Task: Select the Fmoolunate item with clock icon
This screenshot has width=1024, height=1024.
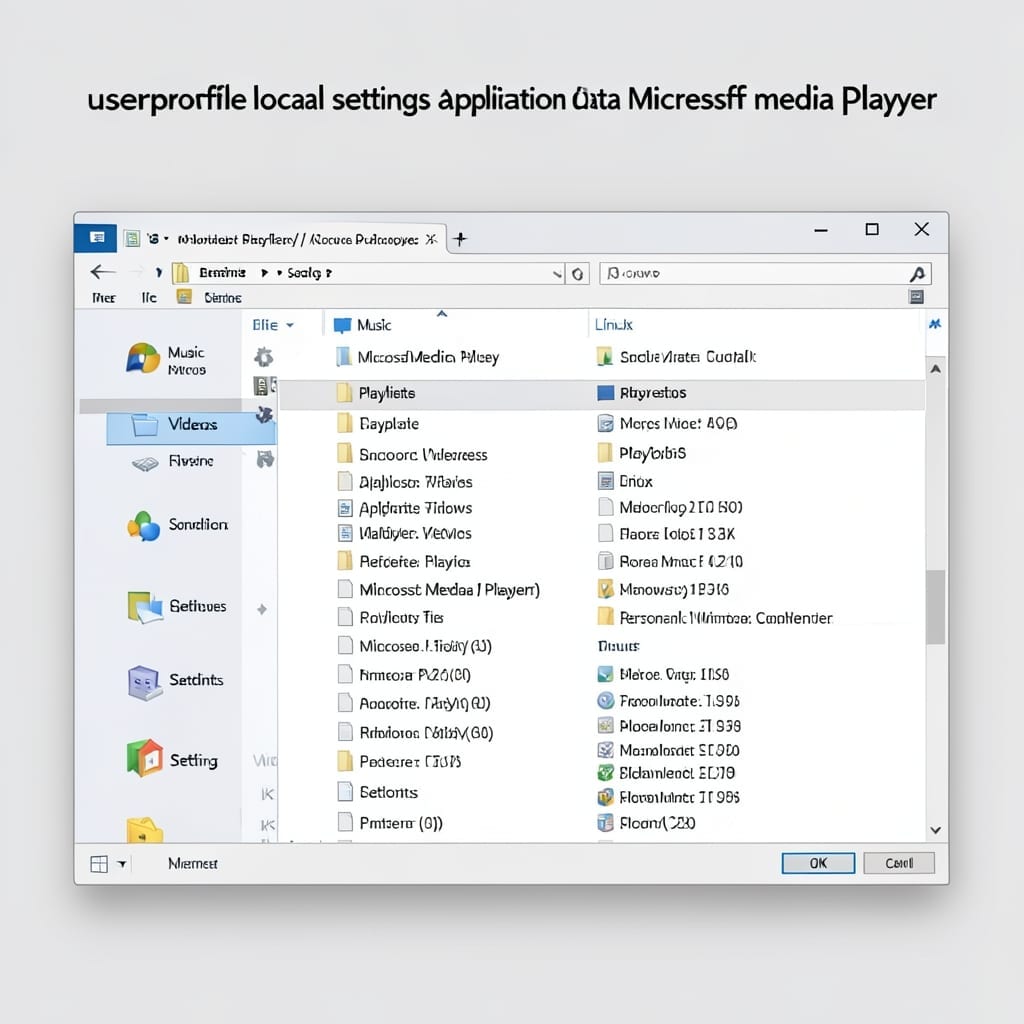Action: [x=668, y=701]
